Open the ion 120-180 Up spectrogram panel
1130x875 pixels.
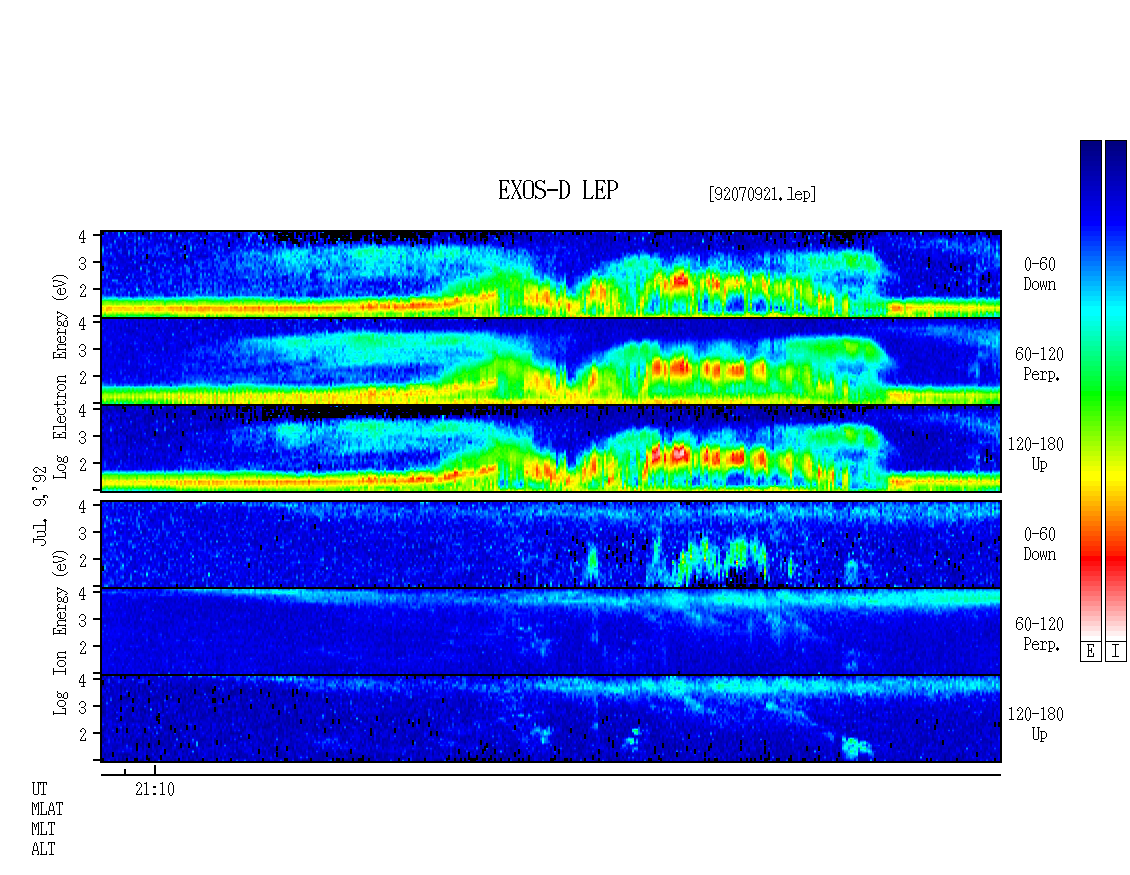(x=551, y=719)
